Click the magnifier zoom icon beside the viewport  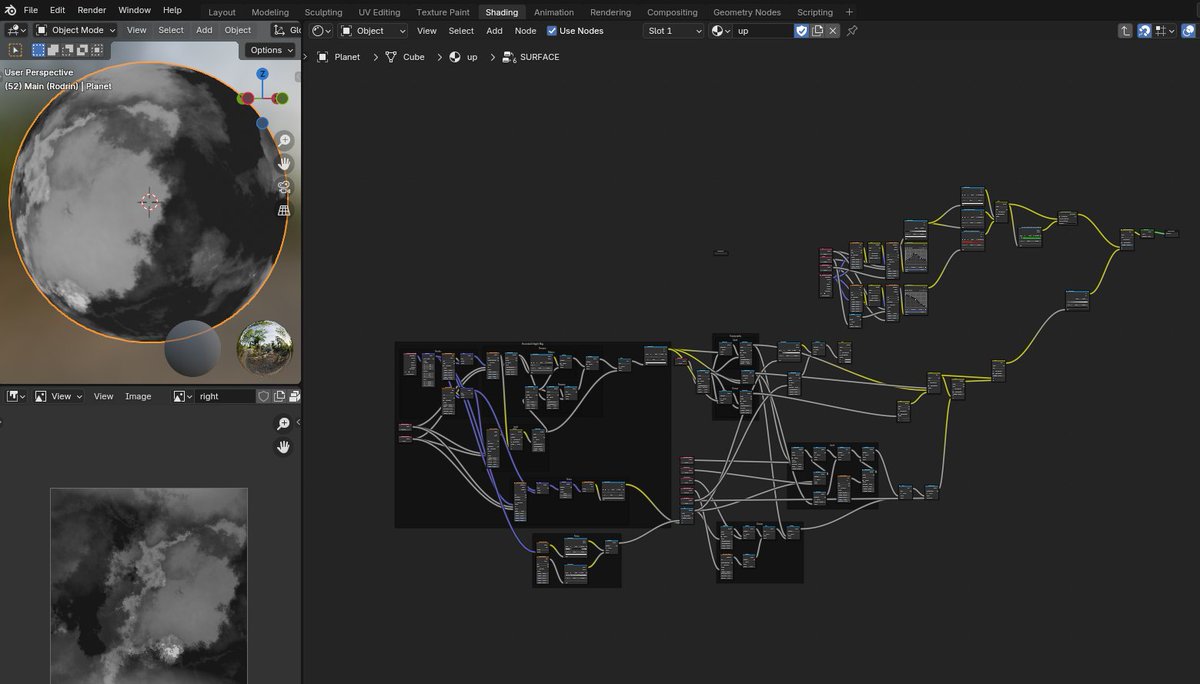(285, 141)
